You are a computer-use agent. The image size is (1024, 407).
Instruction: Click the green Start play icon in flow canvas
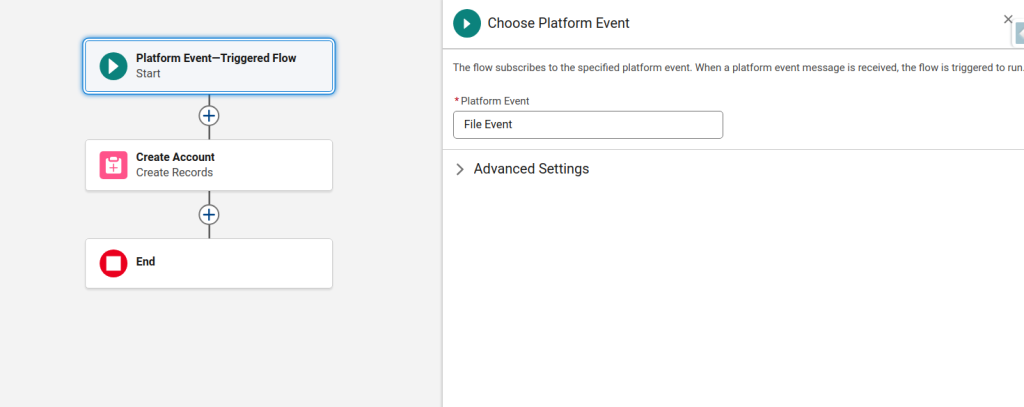(x=114, y=66)
